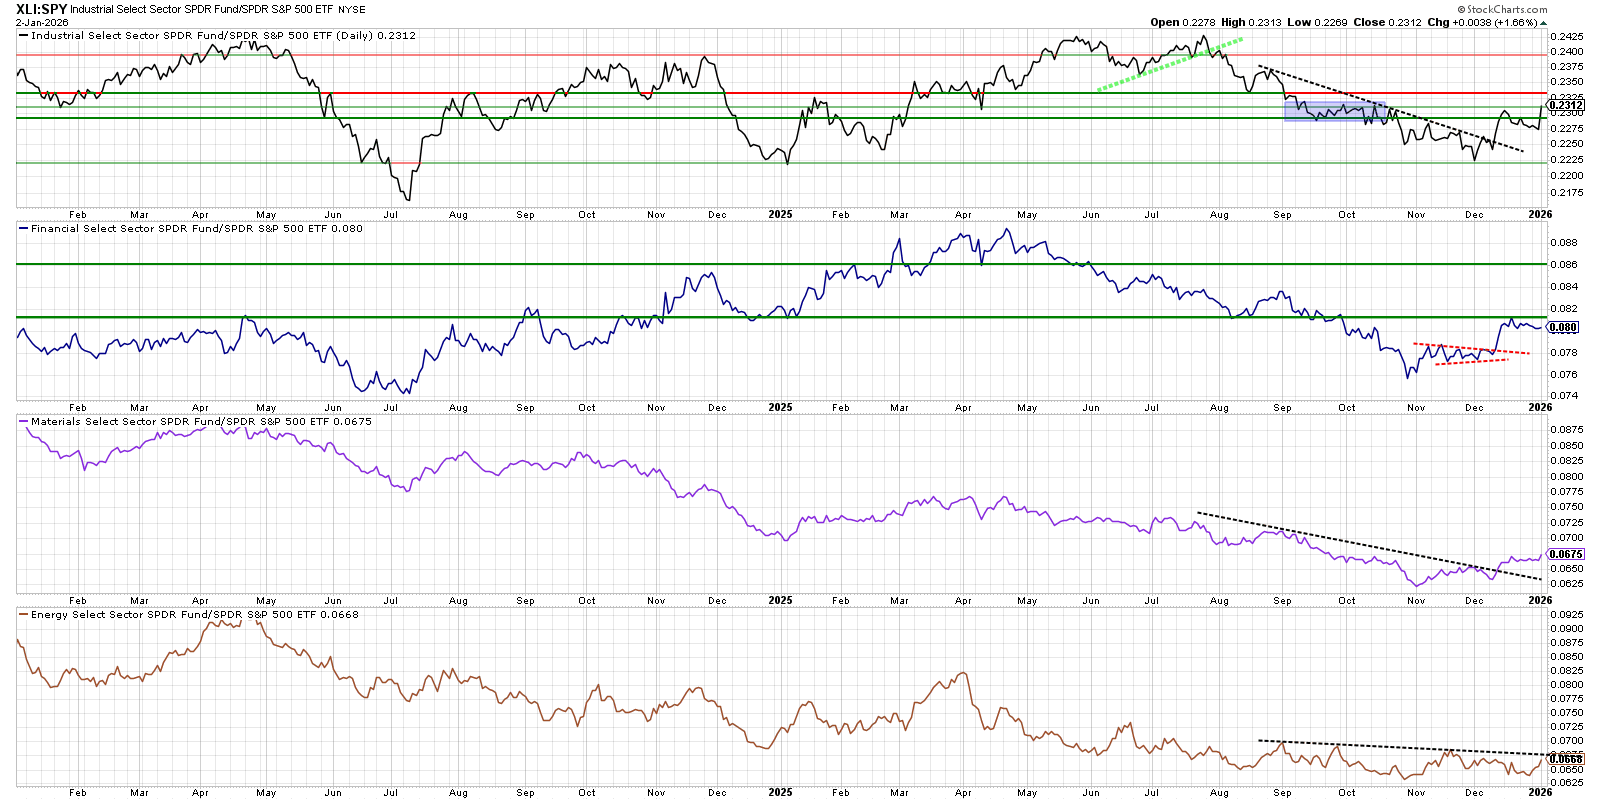Click the 0.2312 last-price tag on Industrial axis
This screenshot has height=800, width=1600.
pyautogui.click(x=1566, y=105)
